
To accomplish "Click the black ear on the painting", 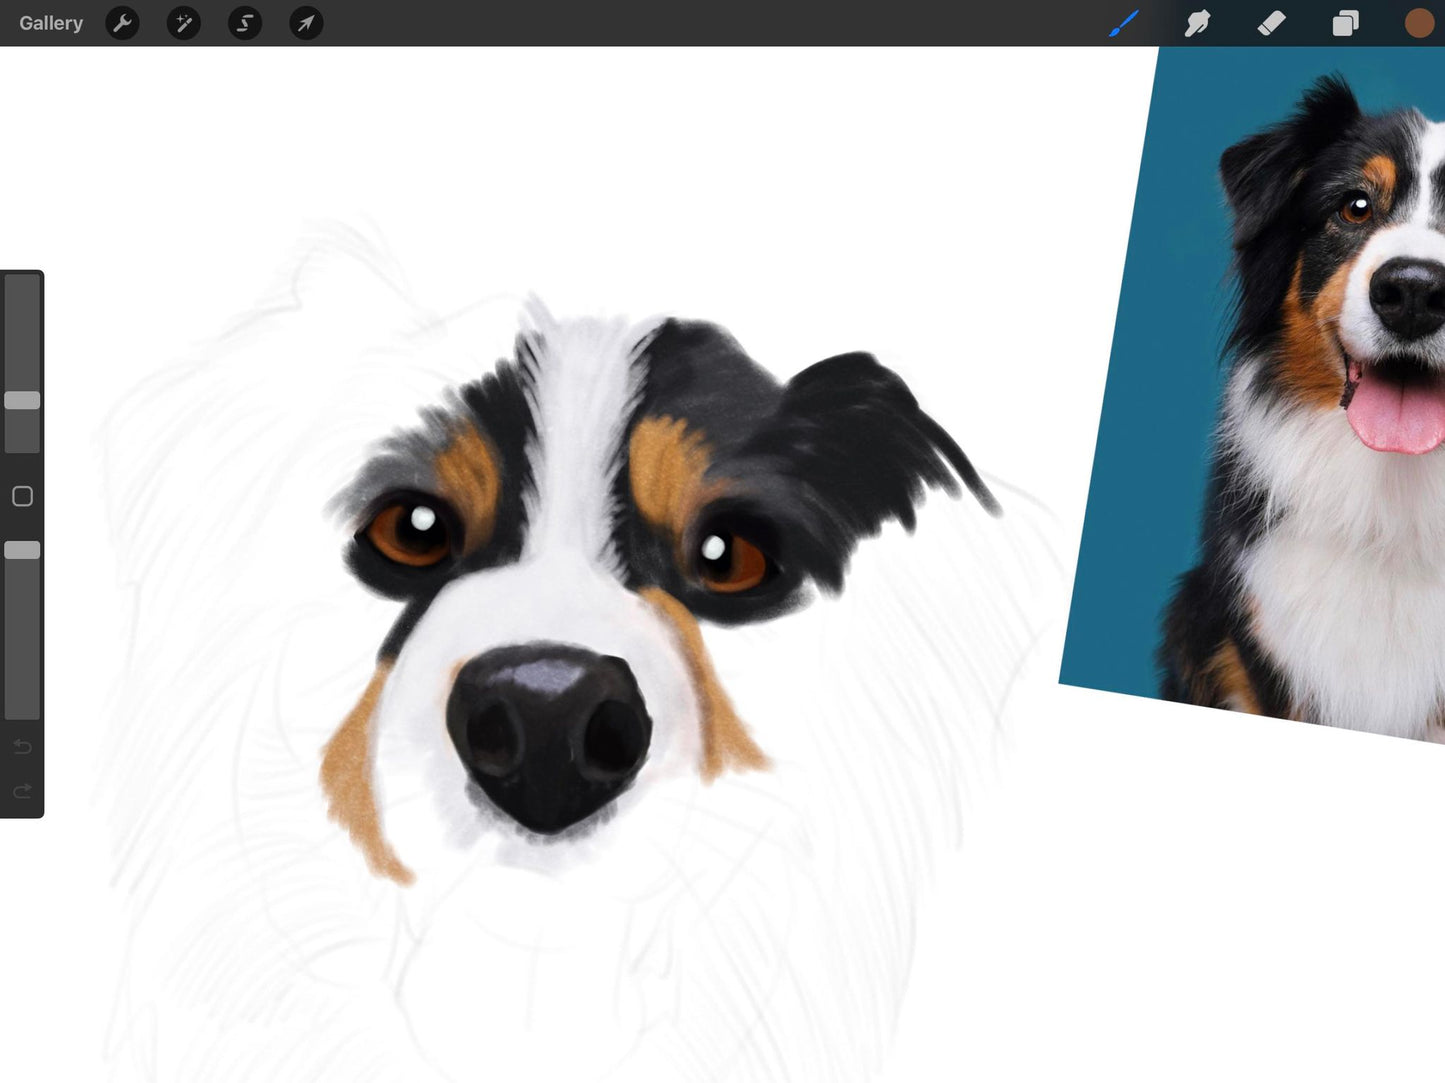I will click(x=860, y=430).
